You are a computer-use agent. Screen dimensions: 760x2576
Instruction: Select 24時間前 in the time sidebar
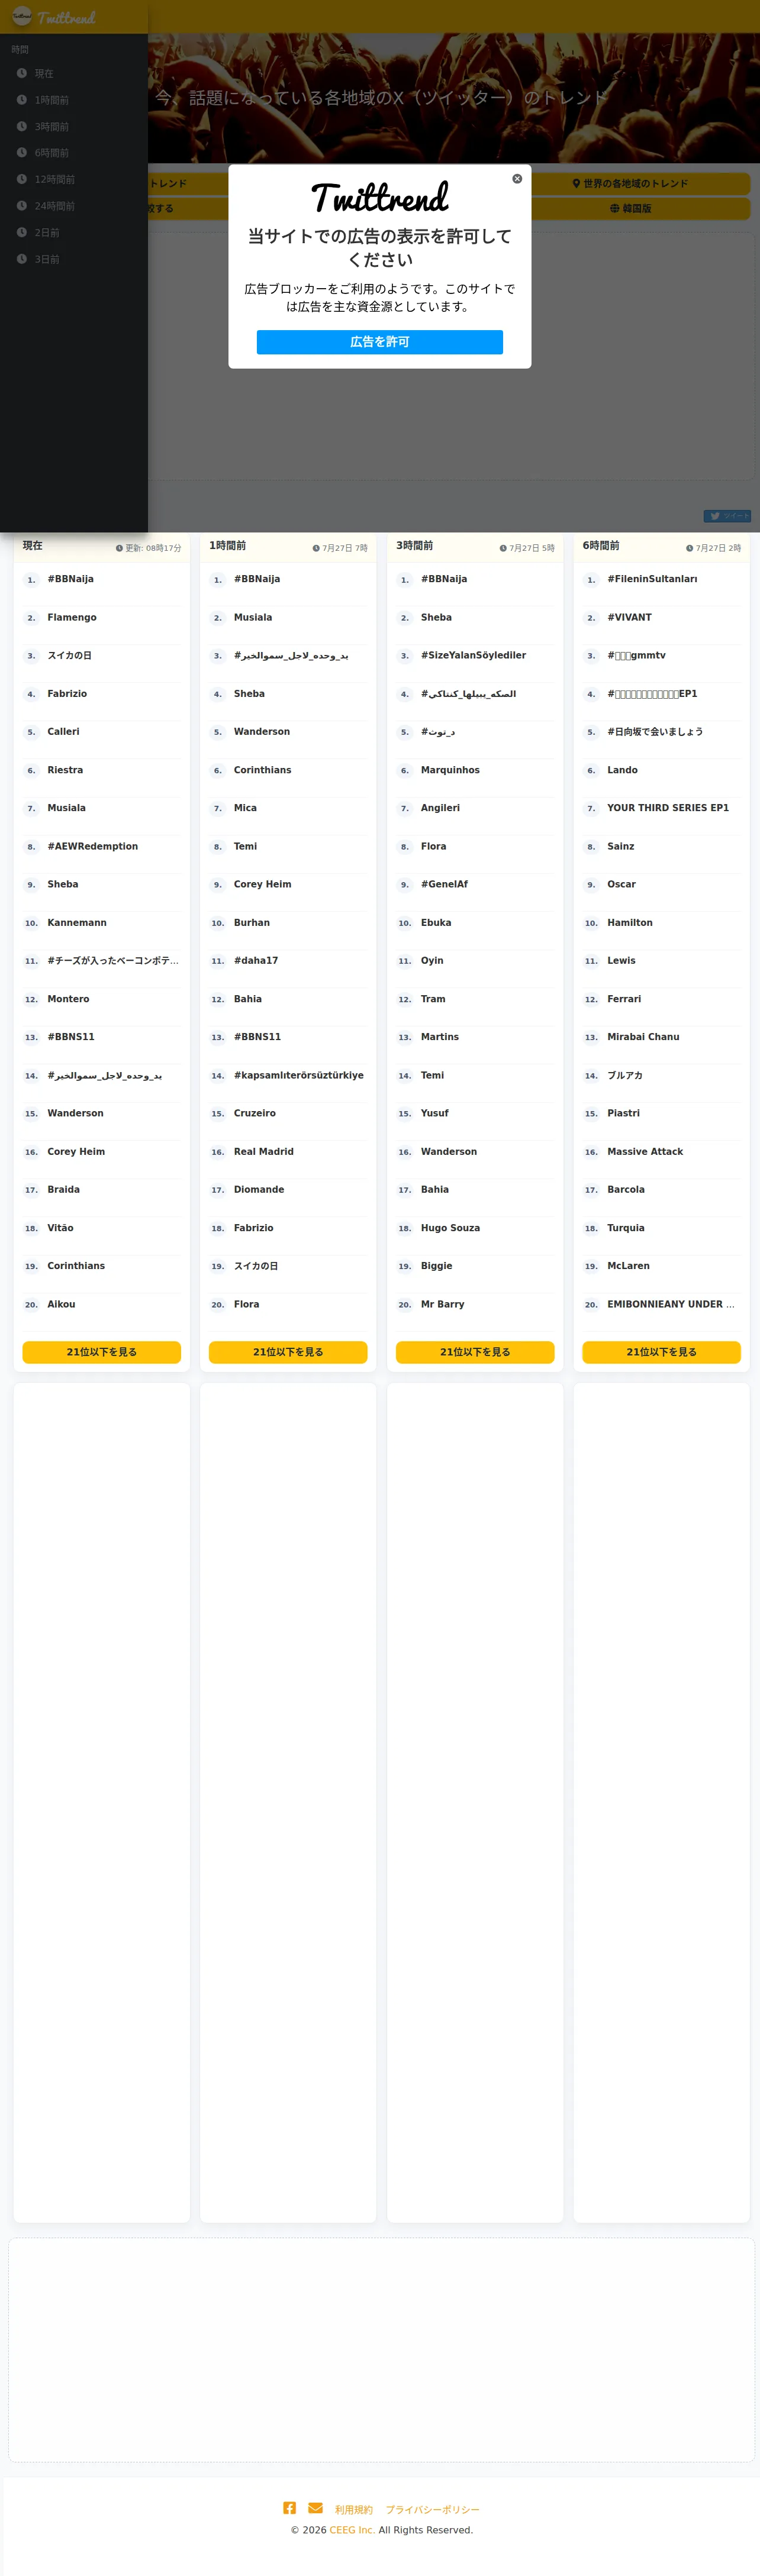click(x=55, y=206)
